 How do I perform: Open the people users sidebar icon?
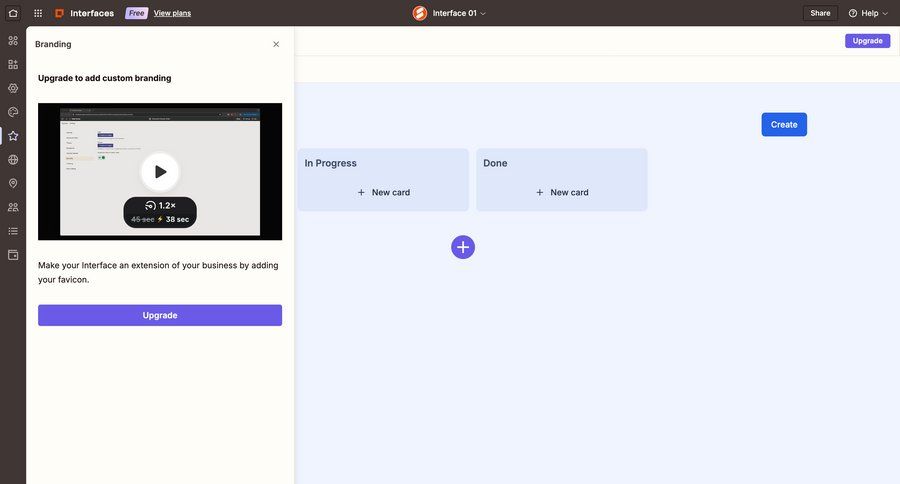[13, 207]
